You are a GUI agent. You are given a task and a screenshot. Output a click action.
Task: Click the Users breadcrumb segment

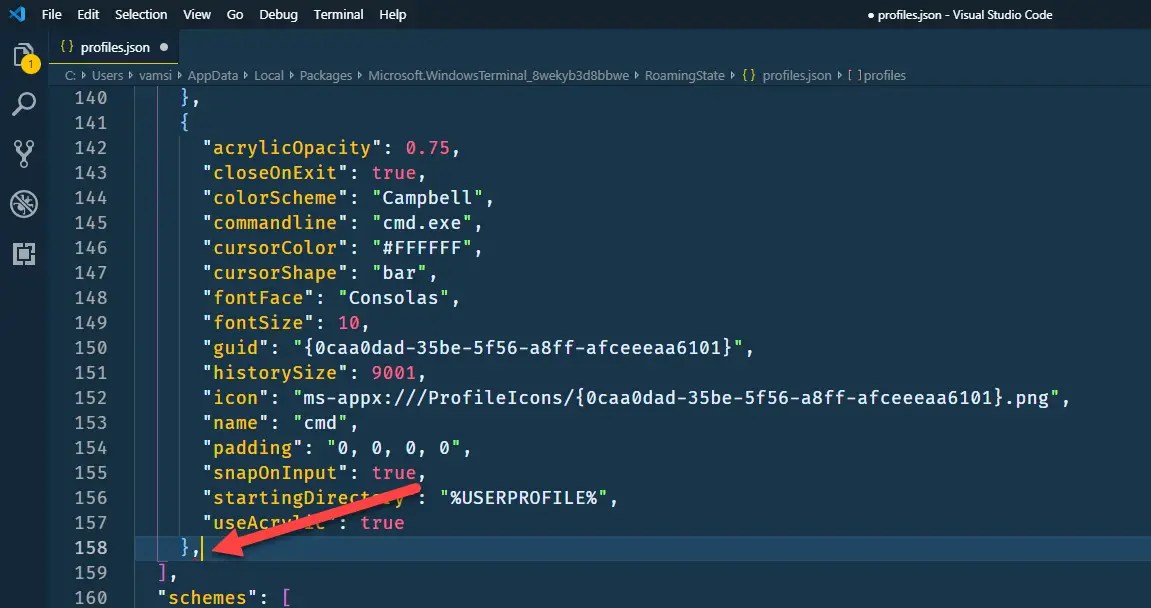click(x=107, y=76)
